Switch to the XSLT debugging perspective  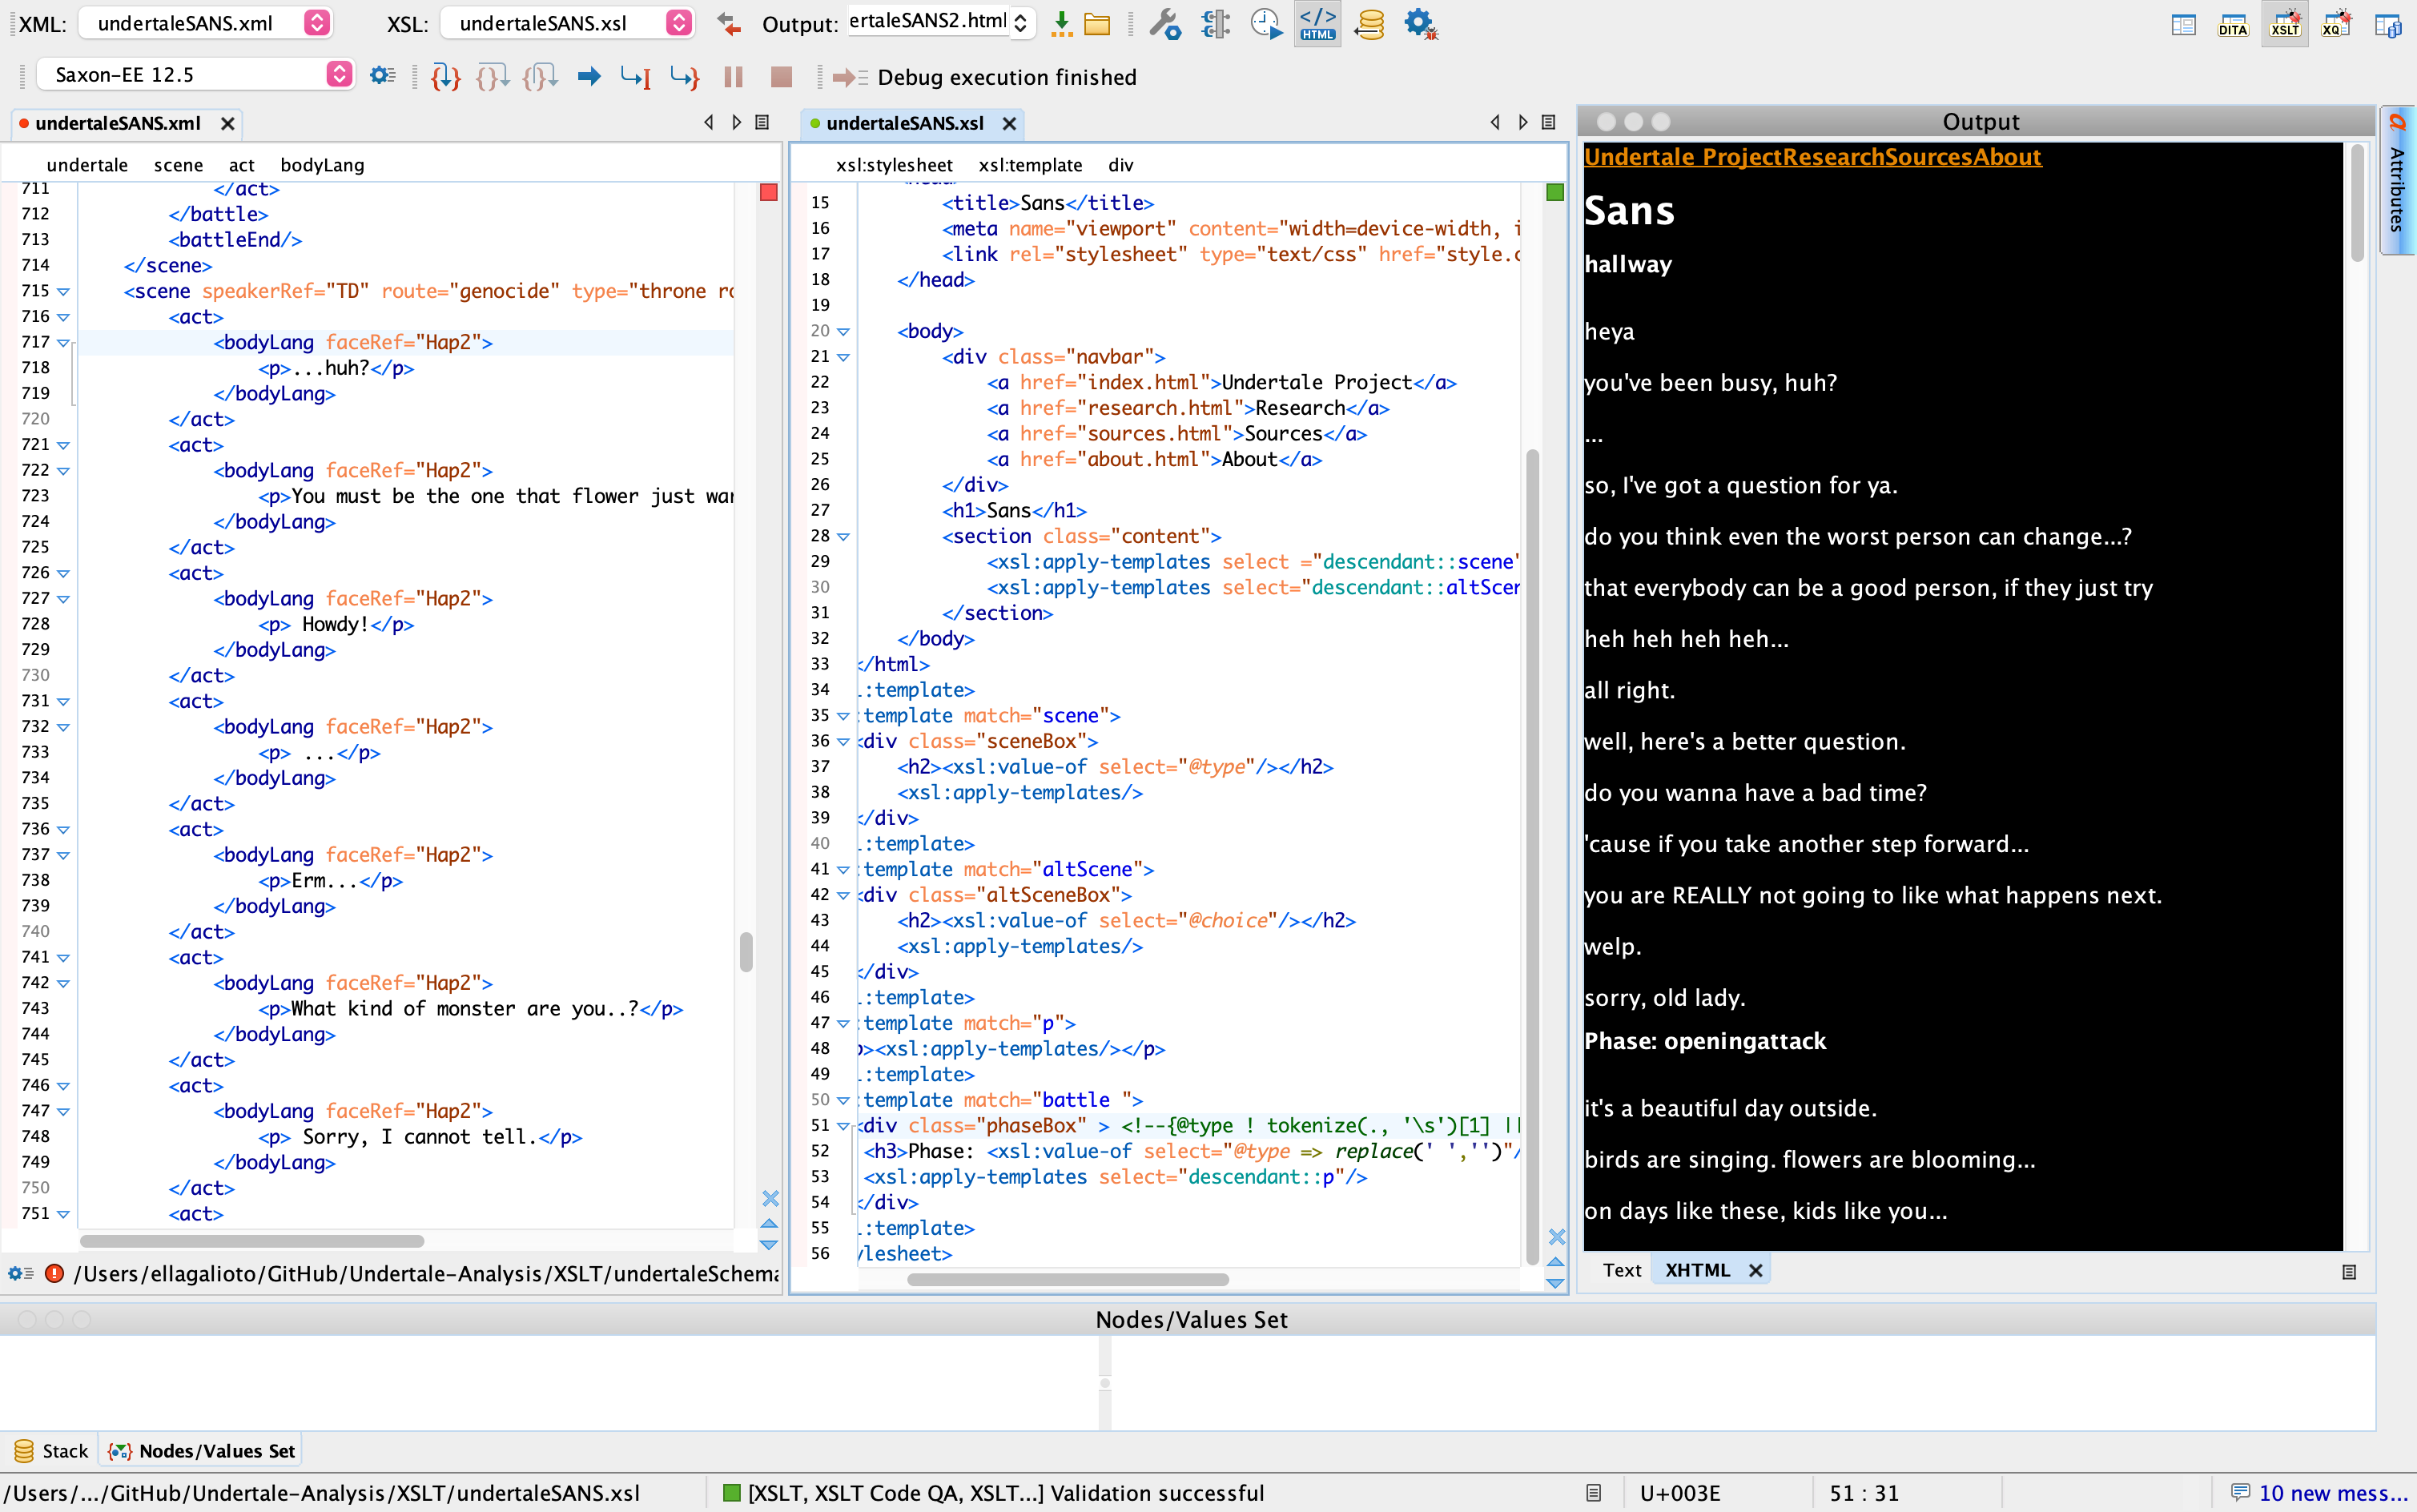pos(2285,24)
